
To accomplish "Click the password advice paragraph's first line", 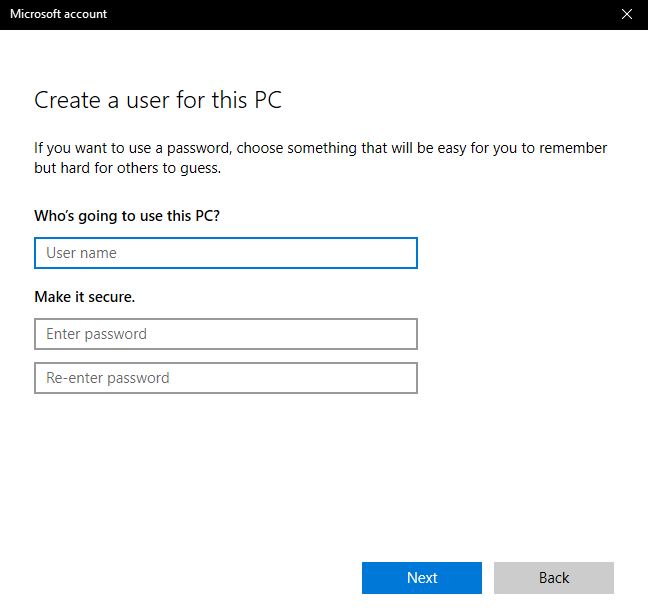I will click(x=320, y=148).
